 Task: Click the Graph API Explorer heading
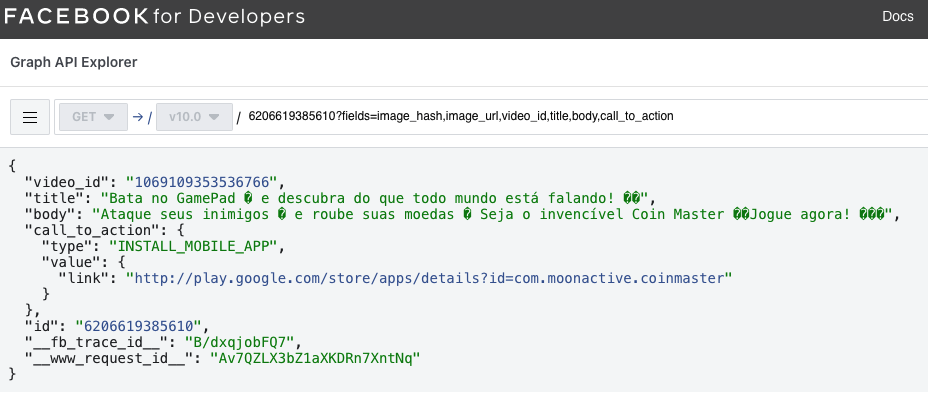point(74,62)
